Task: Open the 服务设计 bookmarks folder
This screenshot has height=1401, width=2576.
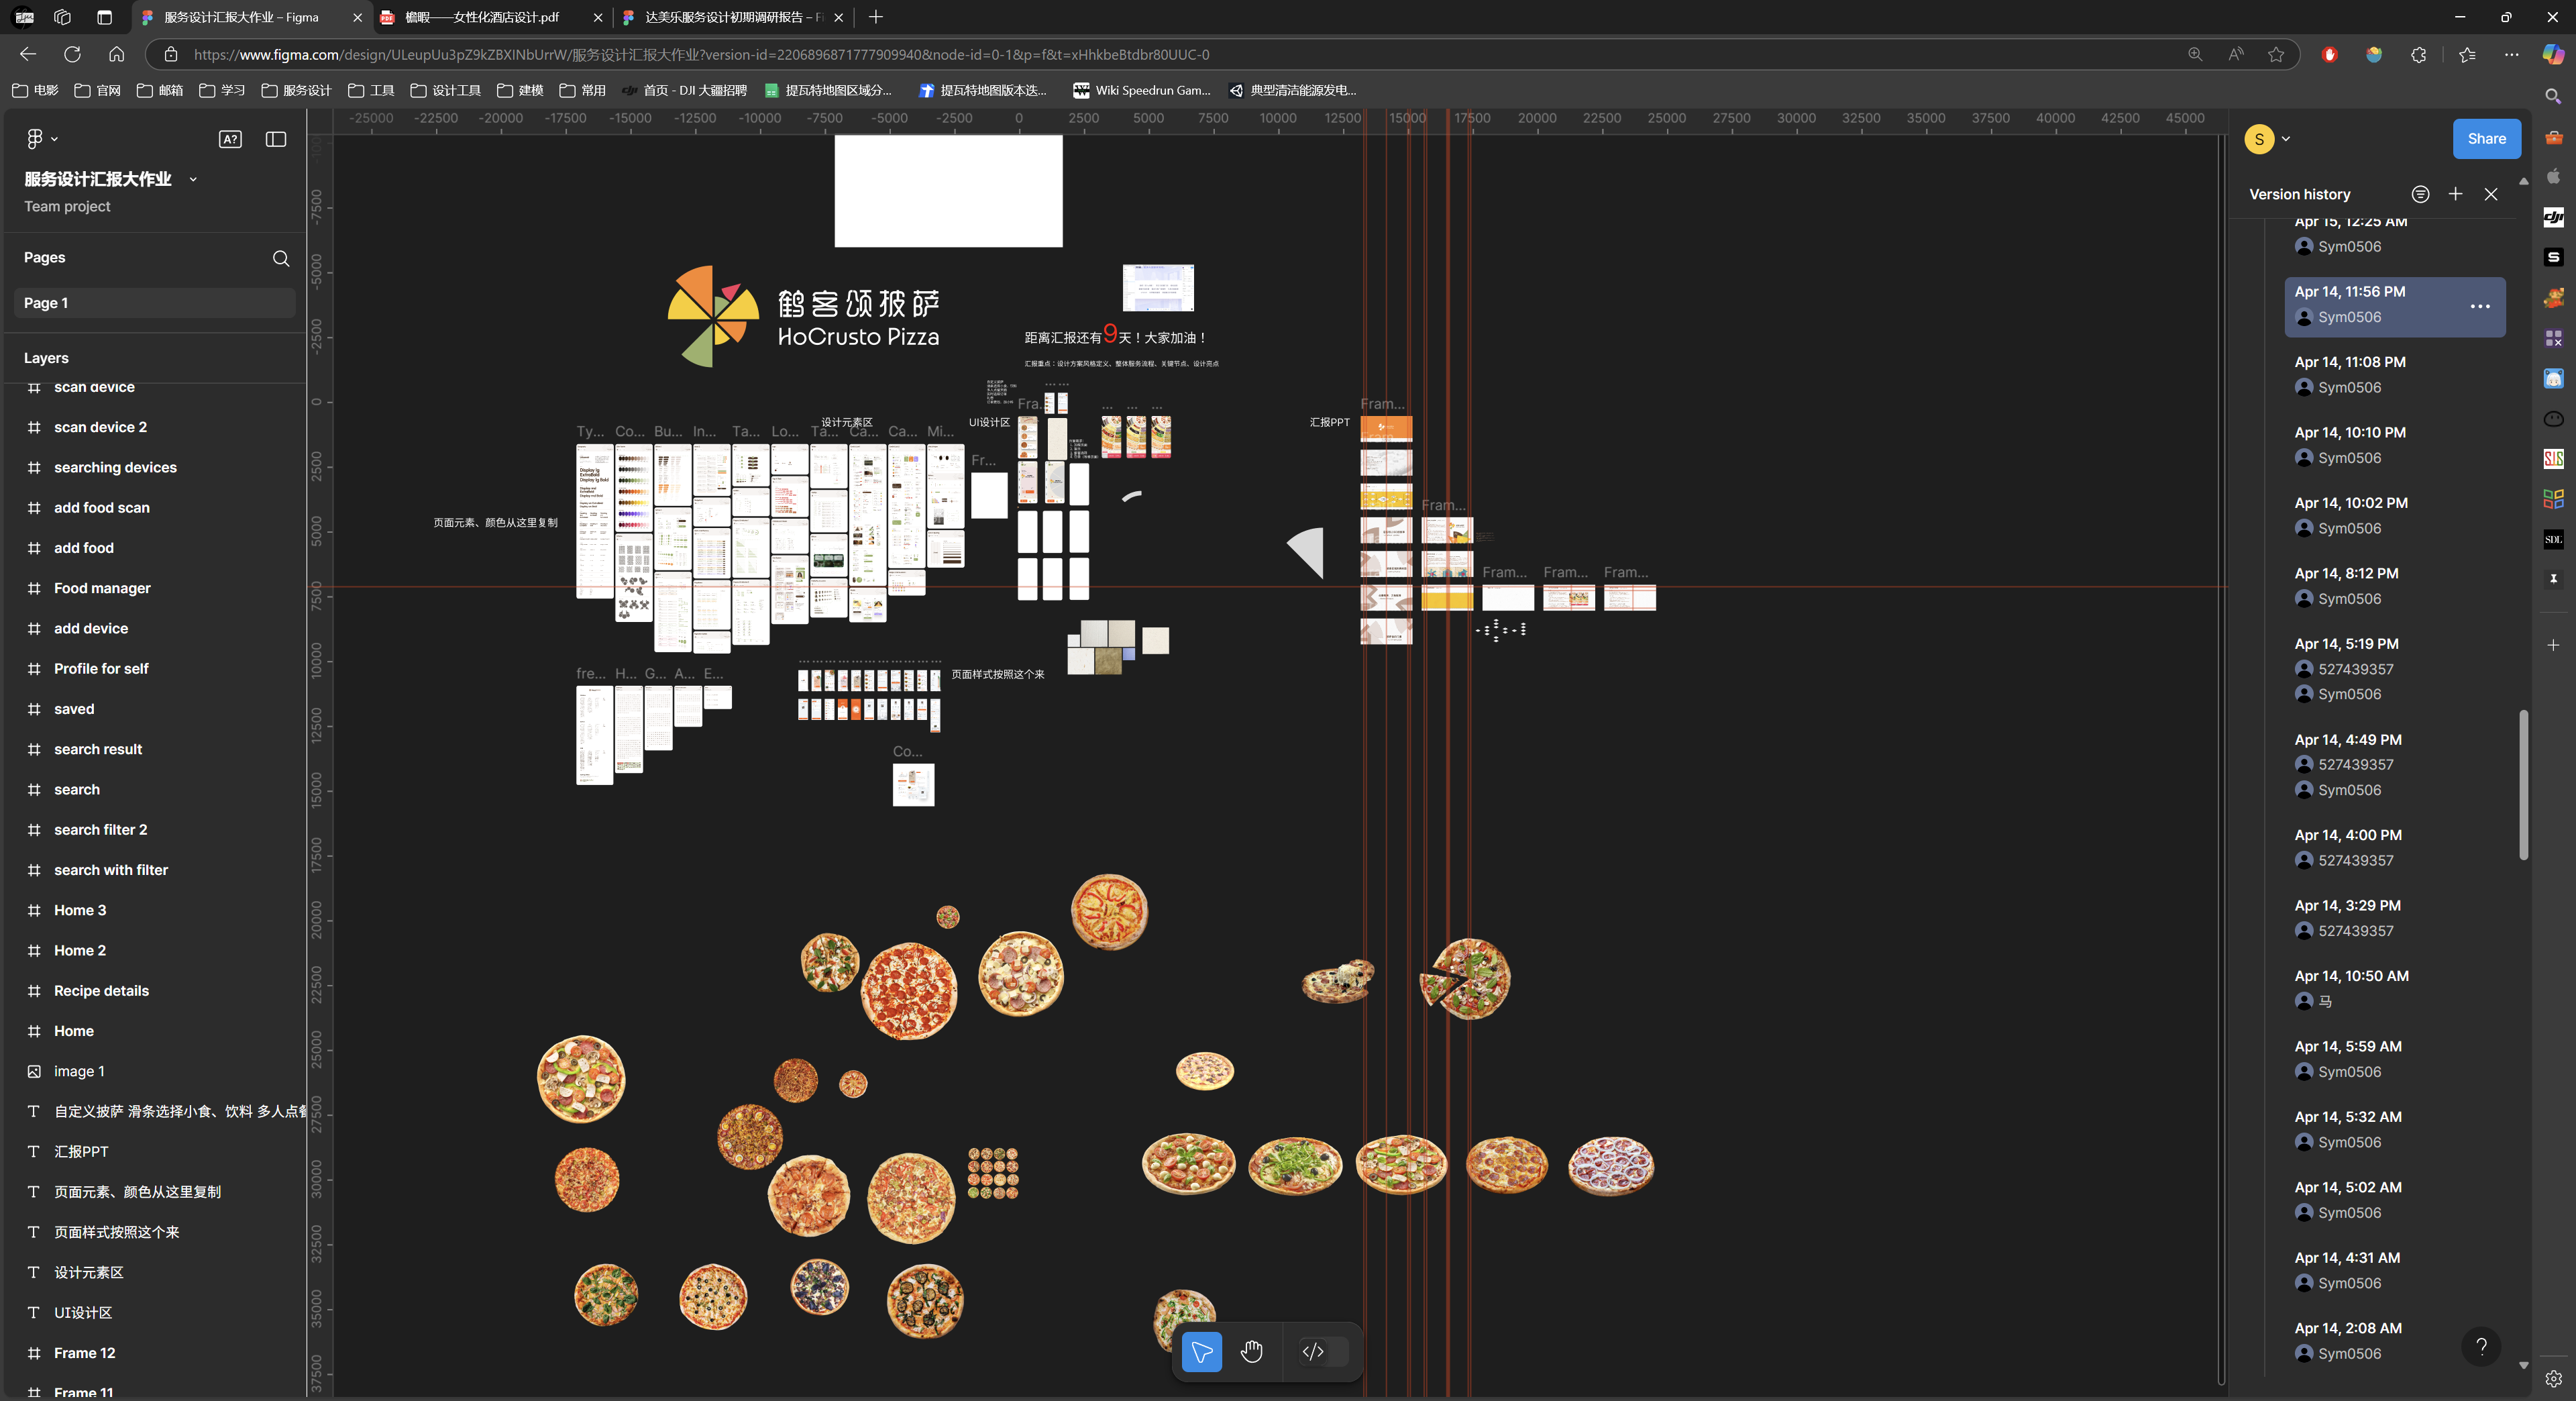Action: click(x=296, y=90)
